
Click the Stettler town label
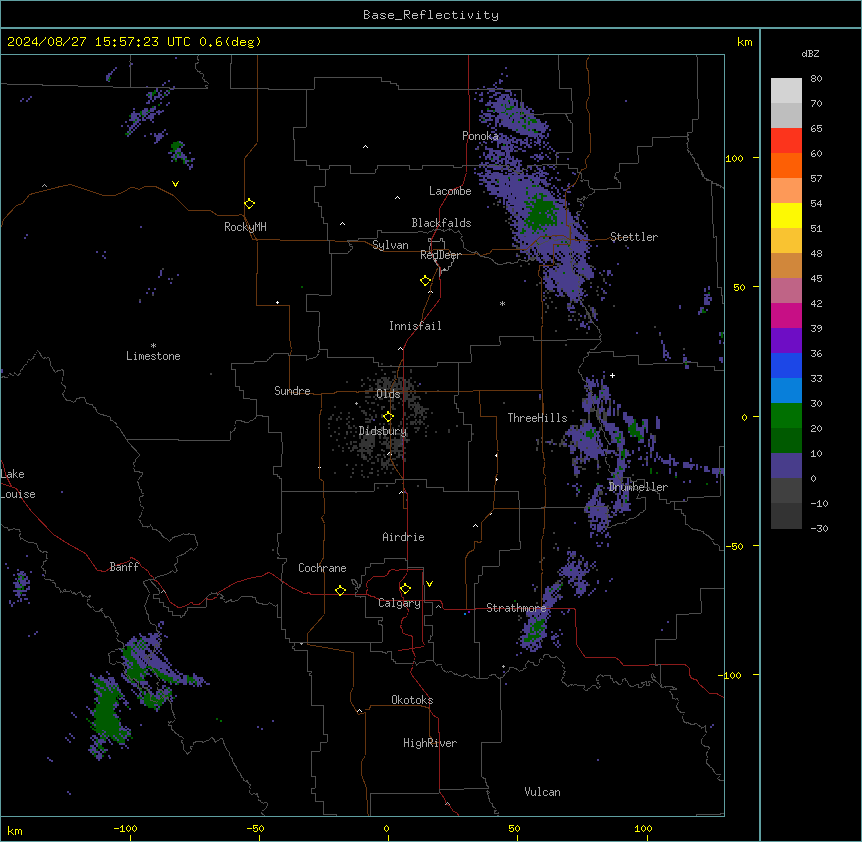point(634,237)
